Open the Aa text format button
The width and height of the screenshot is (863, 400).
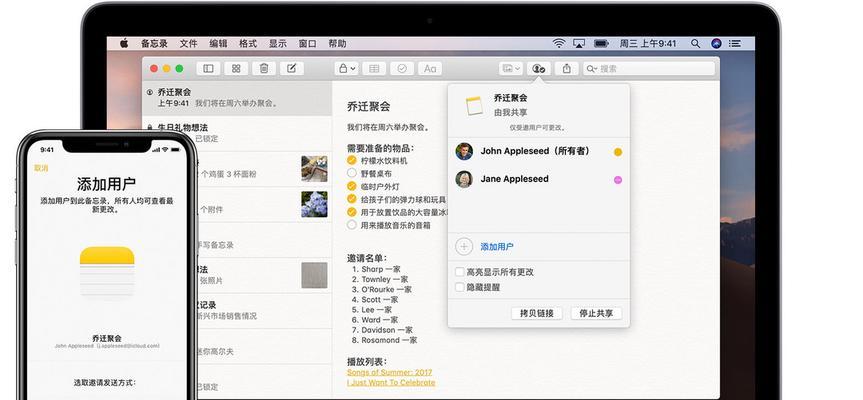pos(430,68)
